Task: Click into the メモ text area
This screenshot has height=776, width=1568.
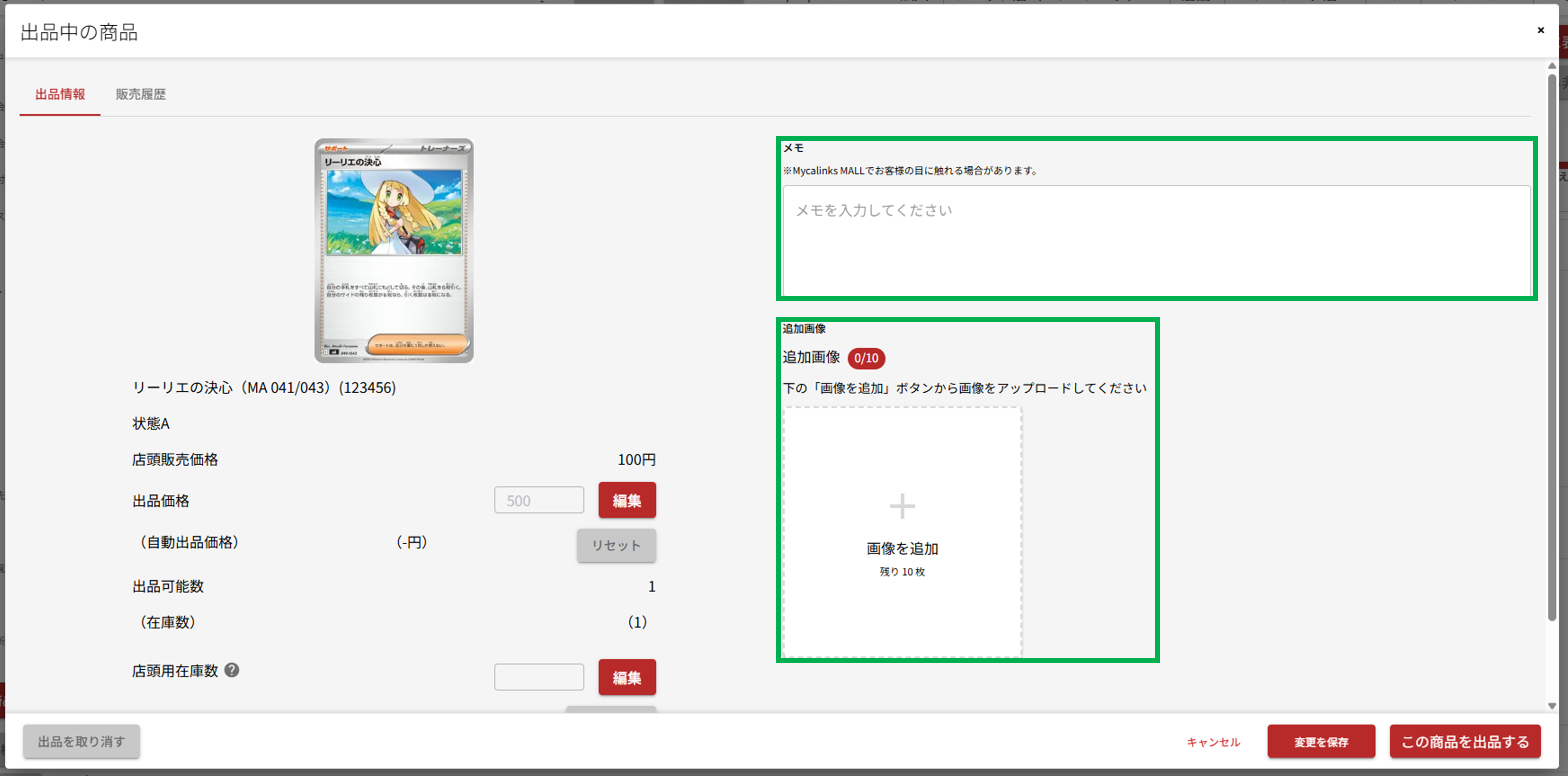Action: pyautogui.click(x=1155, y=240)
